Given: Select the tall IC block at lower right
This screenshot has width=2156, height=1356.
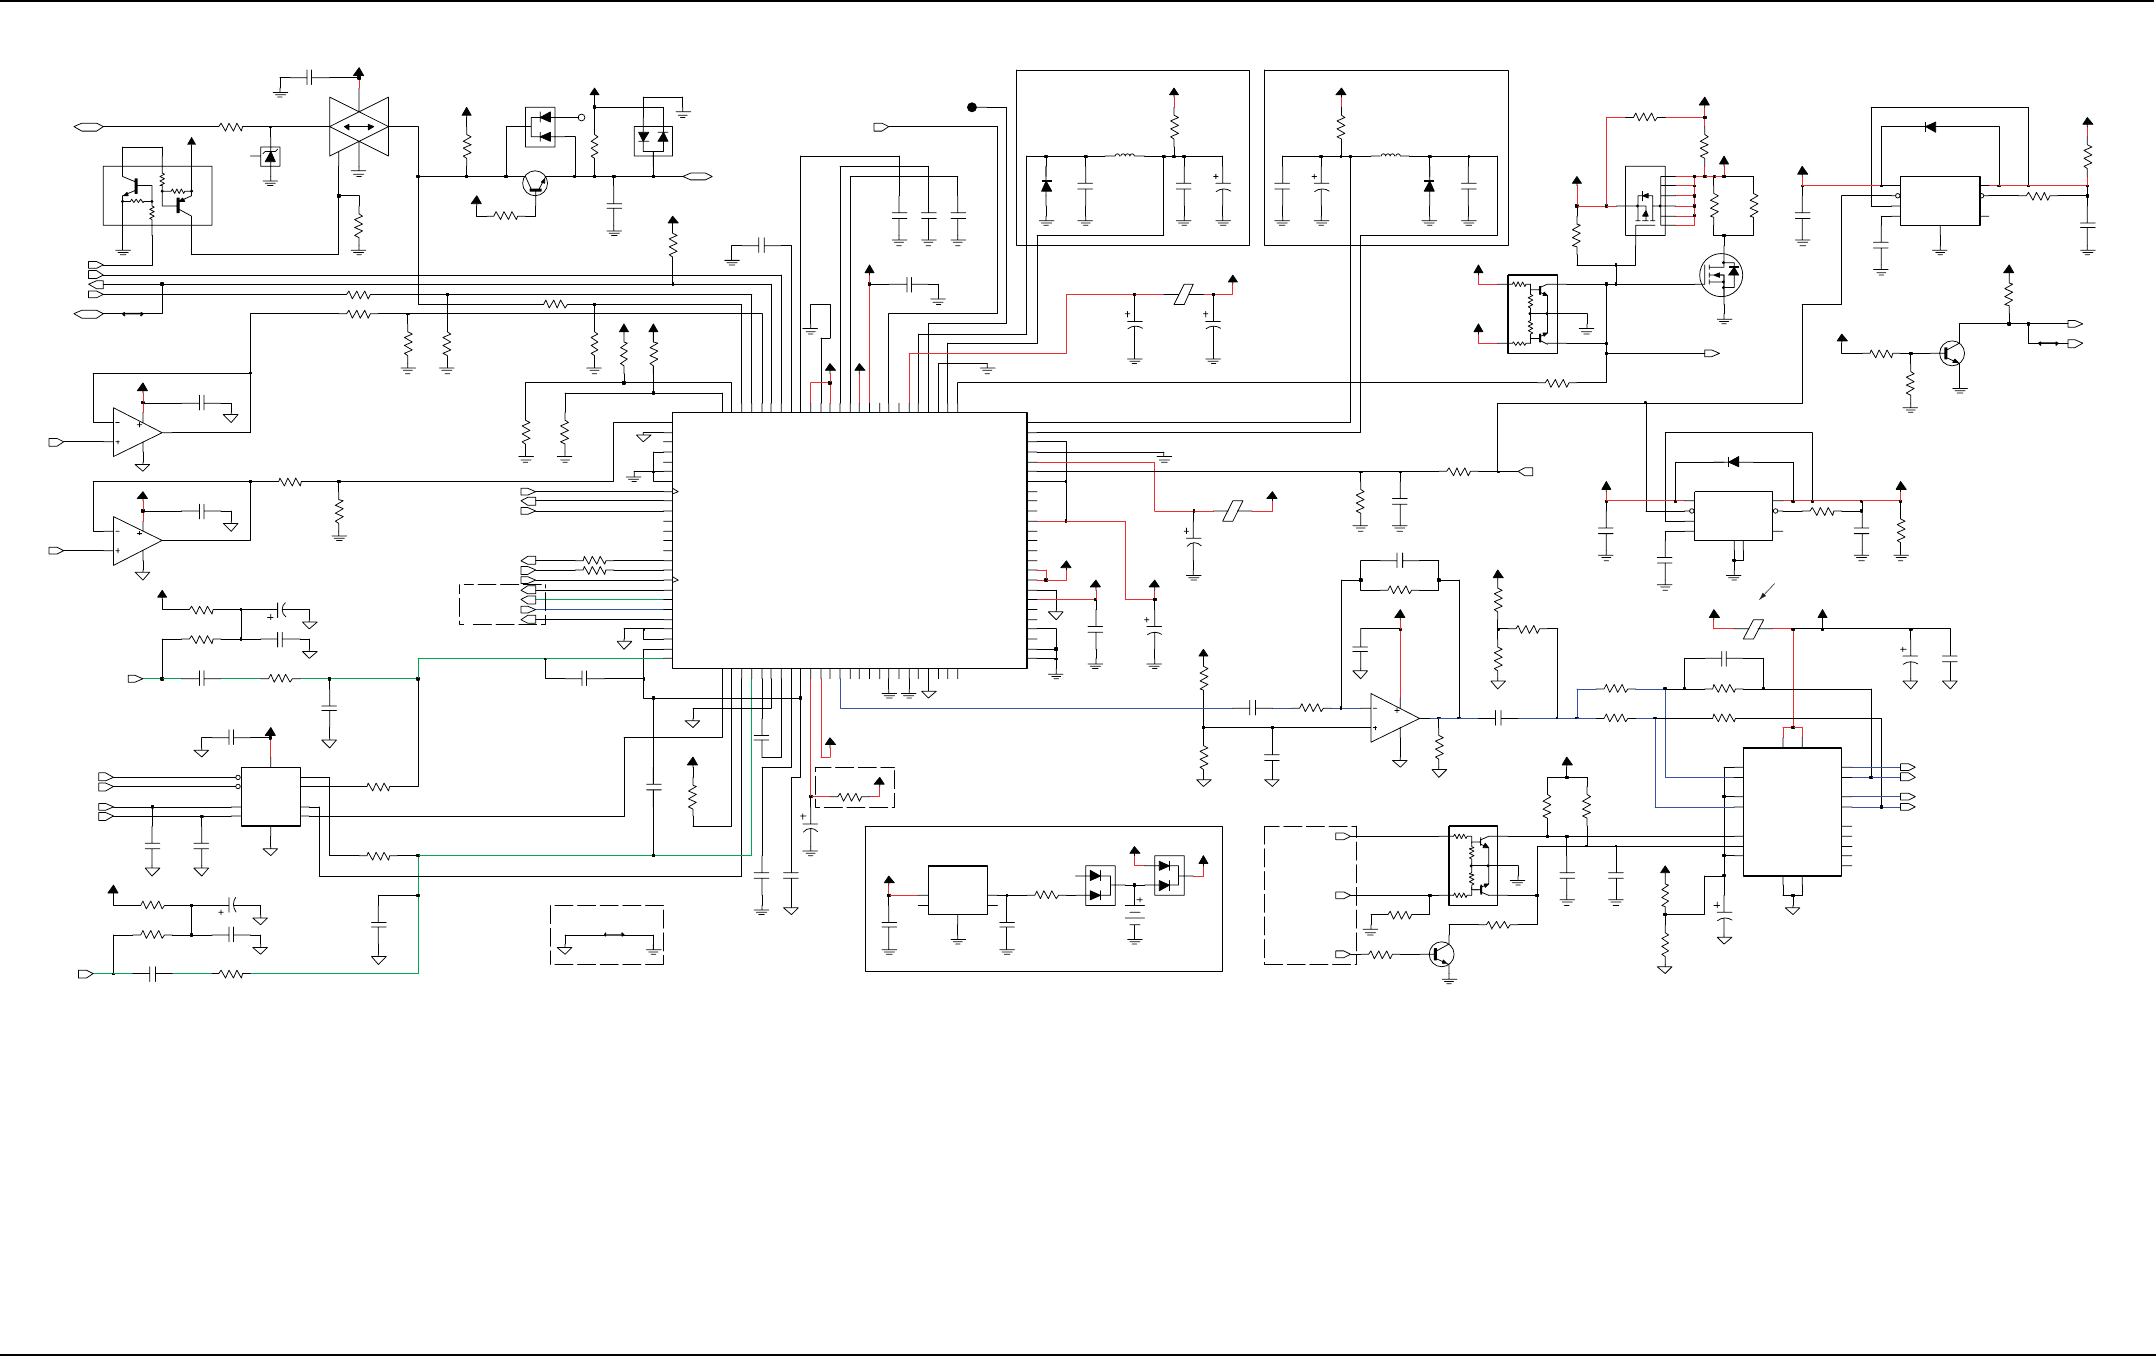Looking at the screenshot, I should pos(1792,812).
